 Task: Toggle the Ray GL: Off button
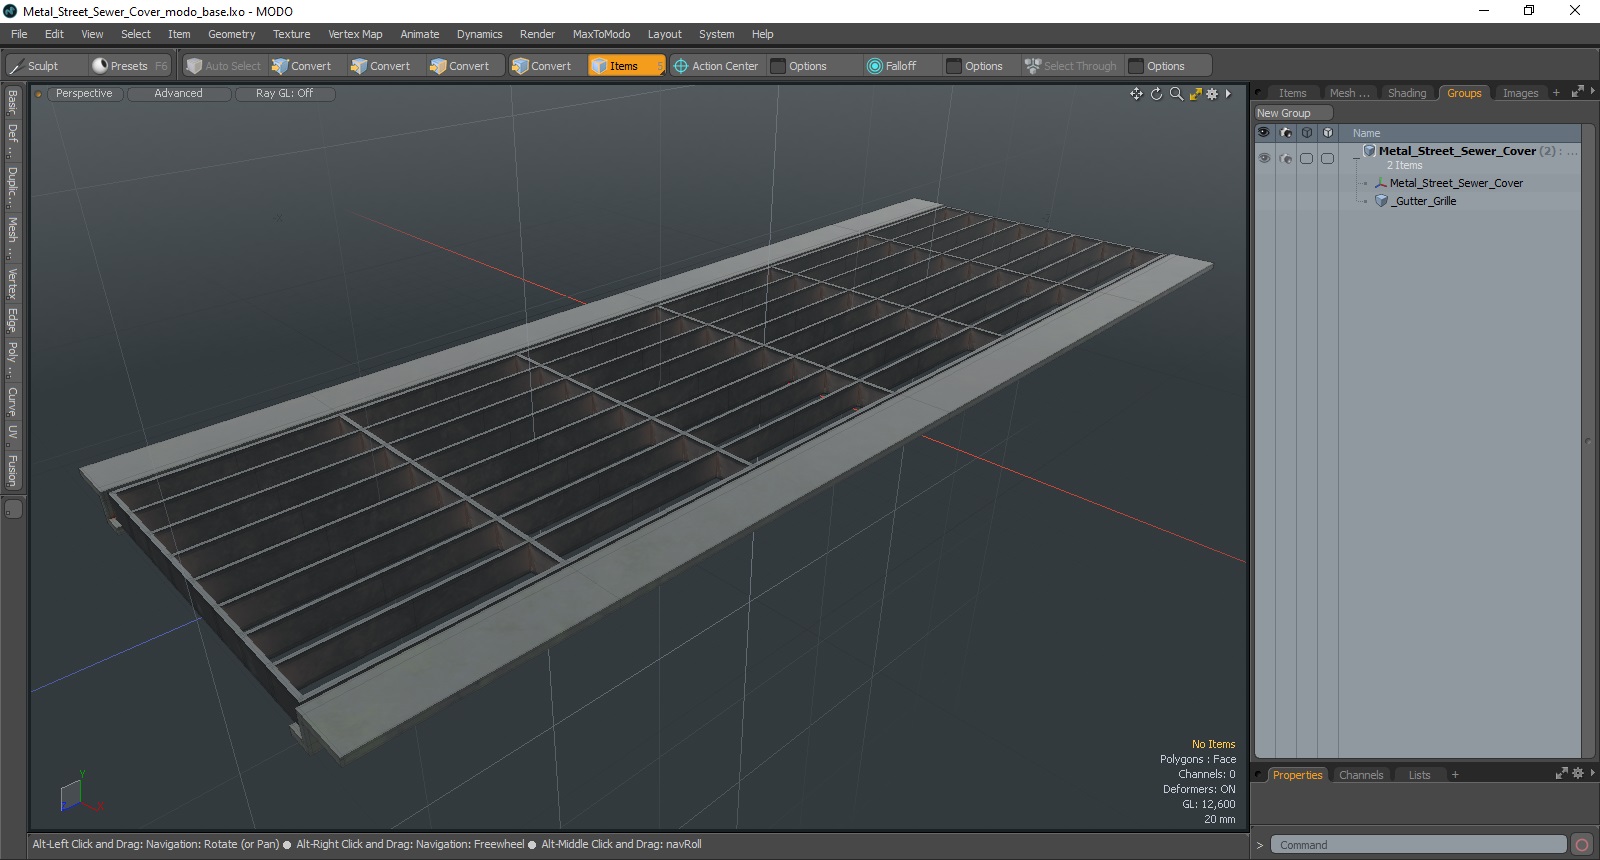[284, 94]
